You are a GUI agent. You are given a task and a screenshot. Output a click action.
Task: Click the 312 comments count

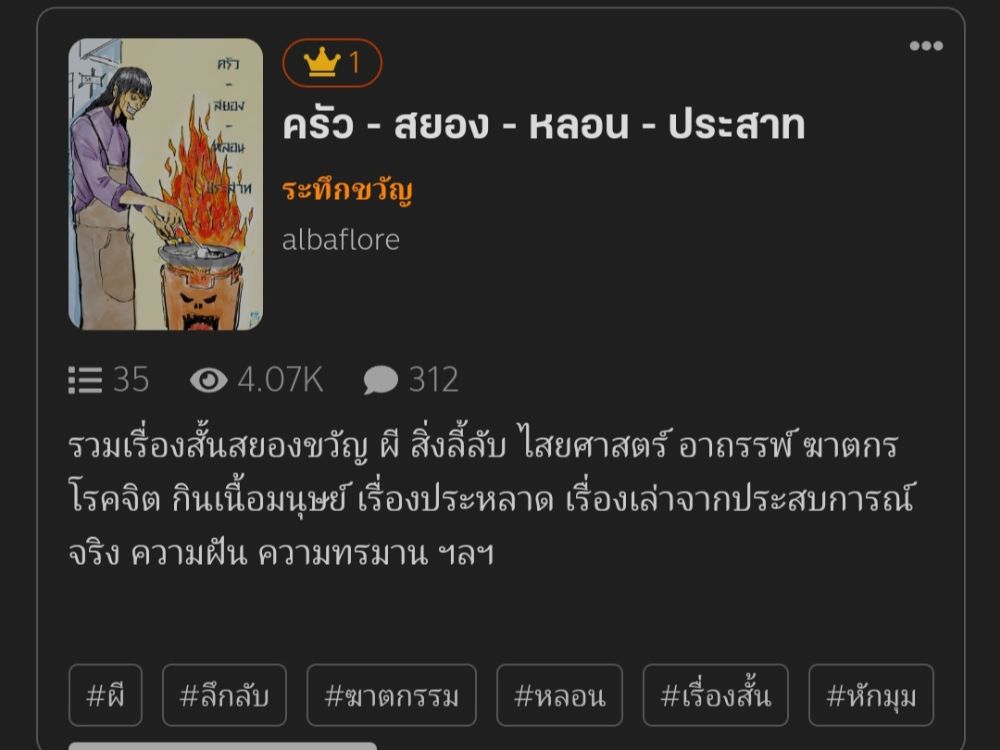(434, 380)
